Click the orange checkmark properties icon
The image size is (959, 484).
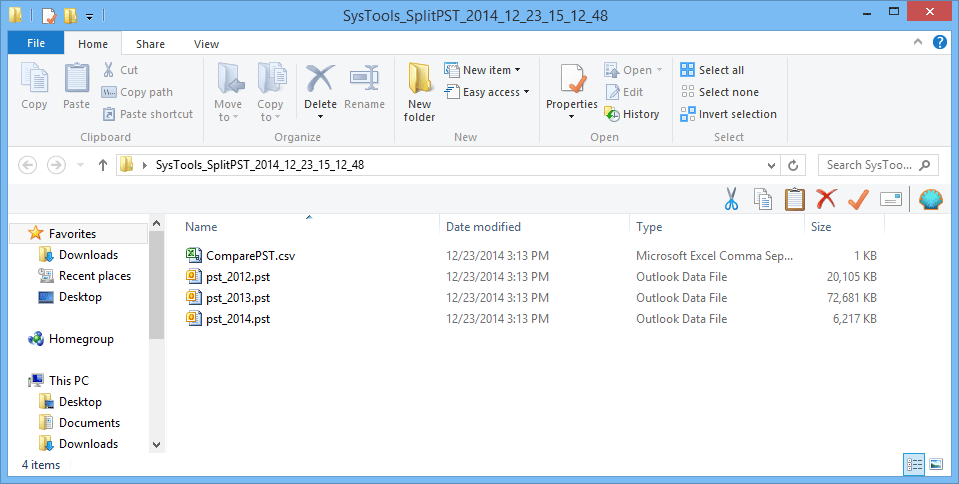859,199
